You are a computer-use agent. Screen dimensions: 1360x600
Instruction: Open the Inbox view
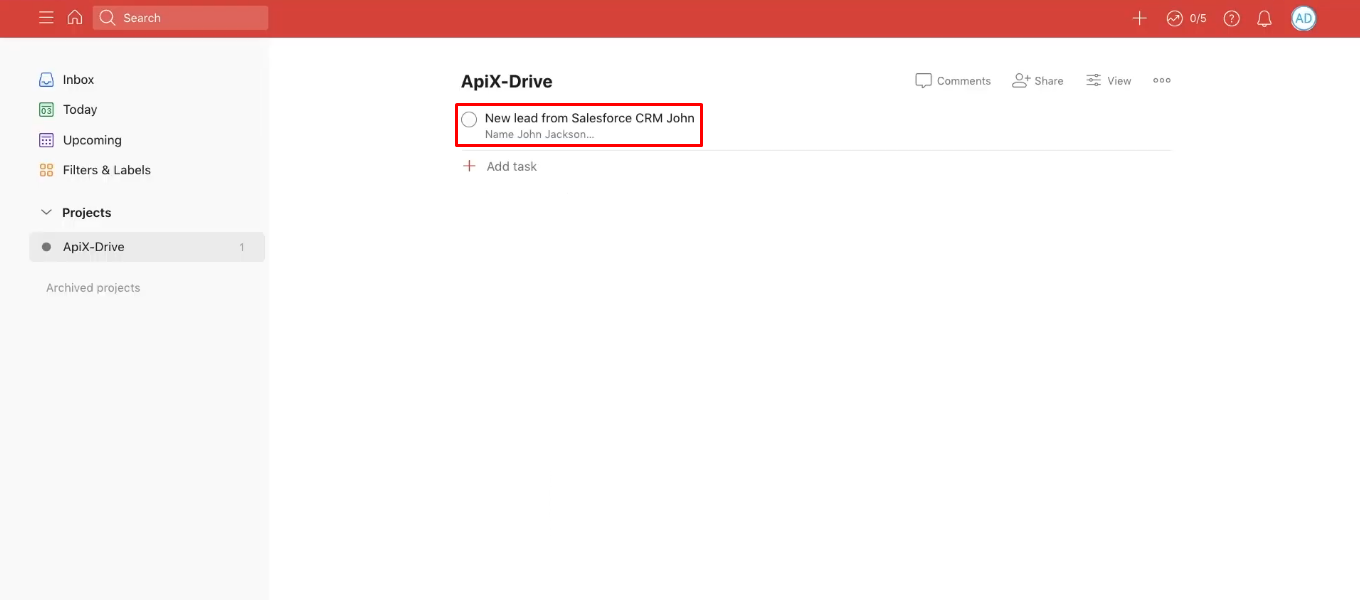78,79
